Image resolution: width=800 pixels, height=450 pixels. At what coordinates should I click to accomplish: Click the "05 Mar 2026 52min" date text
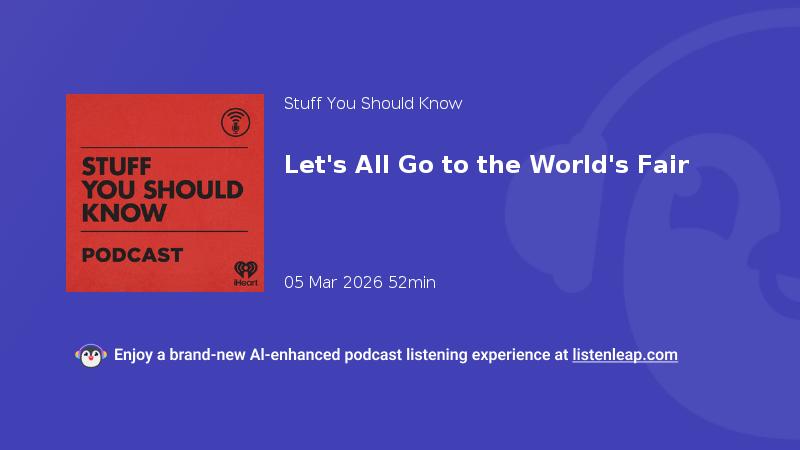[x=360, y=282]
